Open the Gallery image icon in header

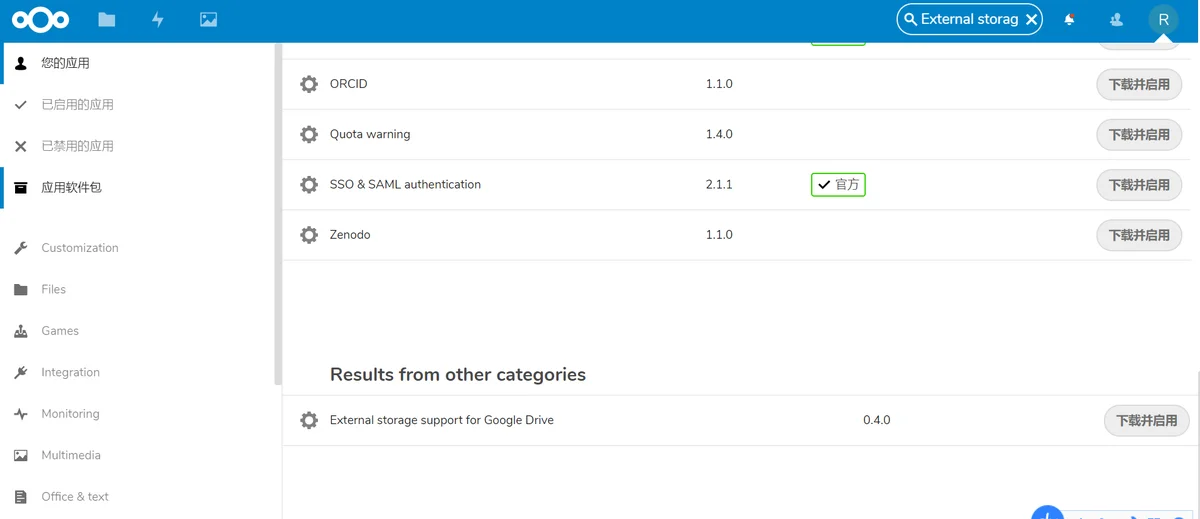[208, 19]
